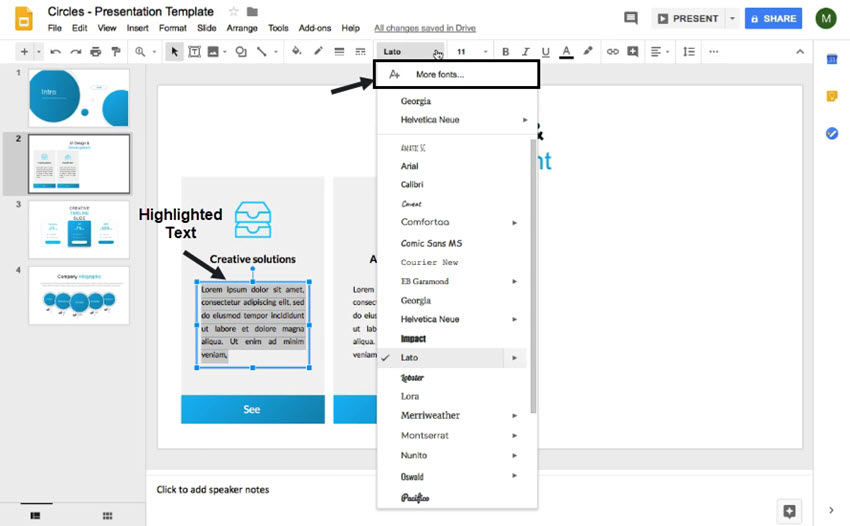The height and width of the screenshot is (526, 850).
Task: Print the presentation
Action: coord(95,52)
